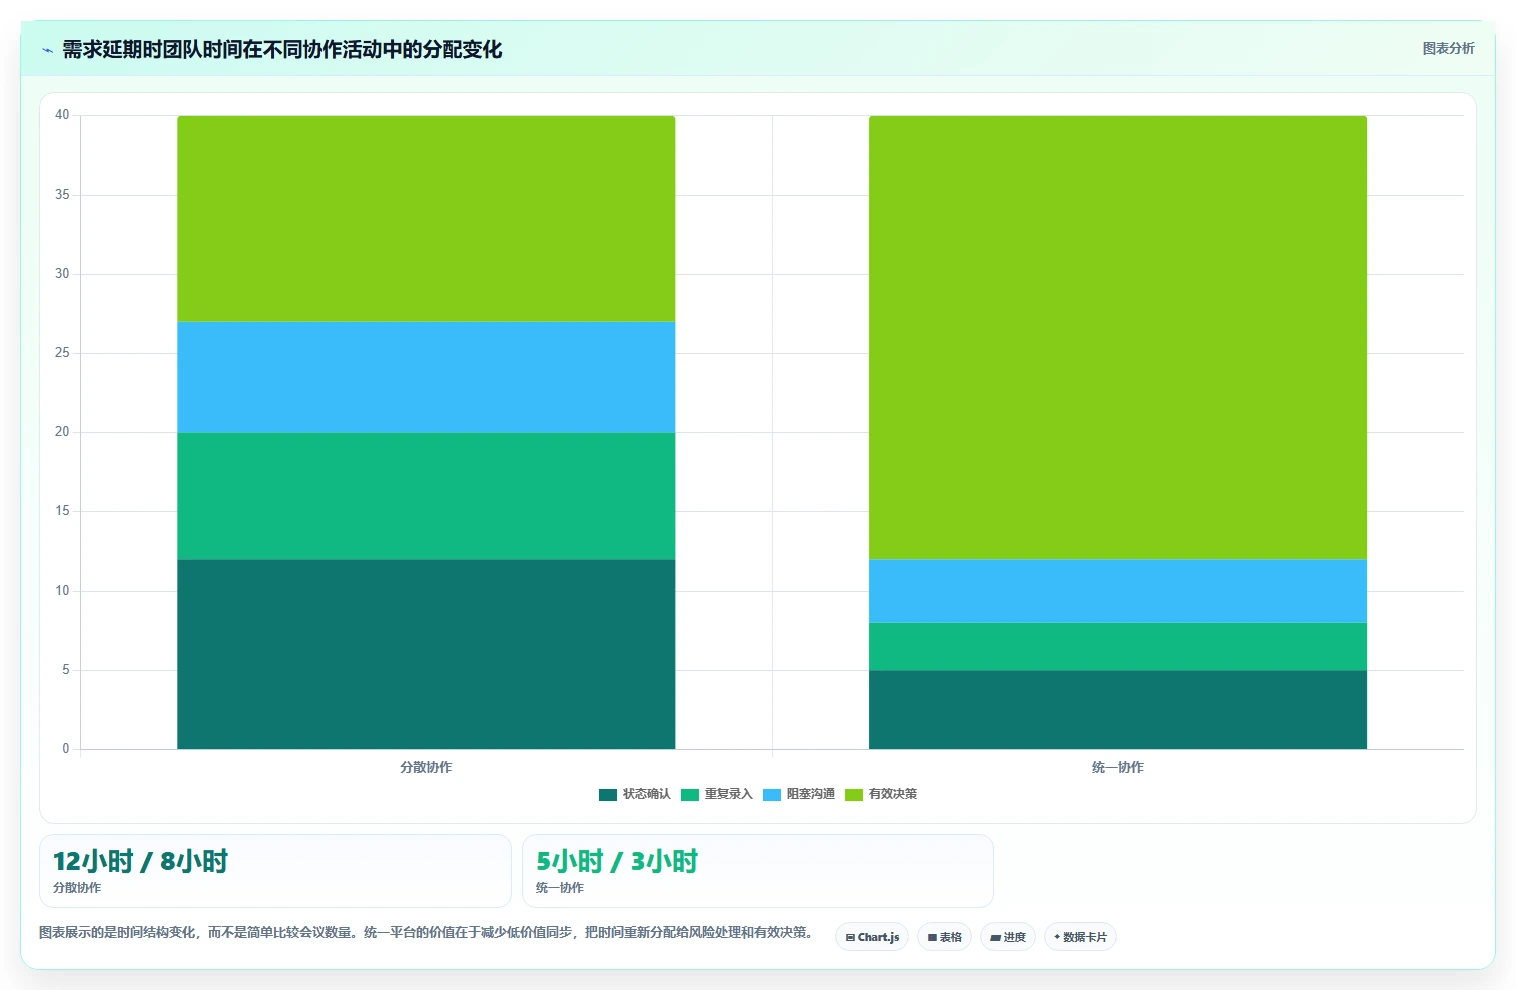The image size is (1516, 990).
Task: Select the 数据卡片 tag
Action: (x=1080, y=937)
